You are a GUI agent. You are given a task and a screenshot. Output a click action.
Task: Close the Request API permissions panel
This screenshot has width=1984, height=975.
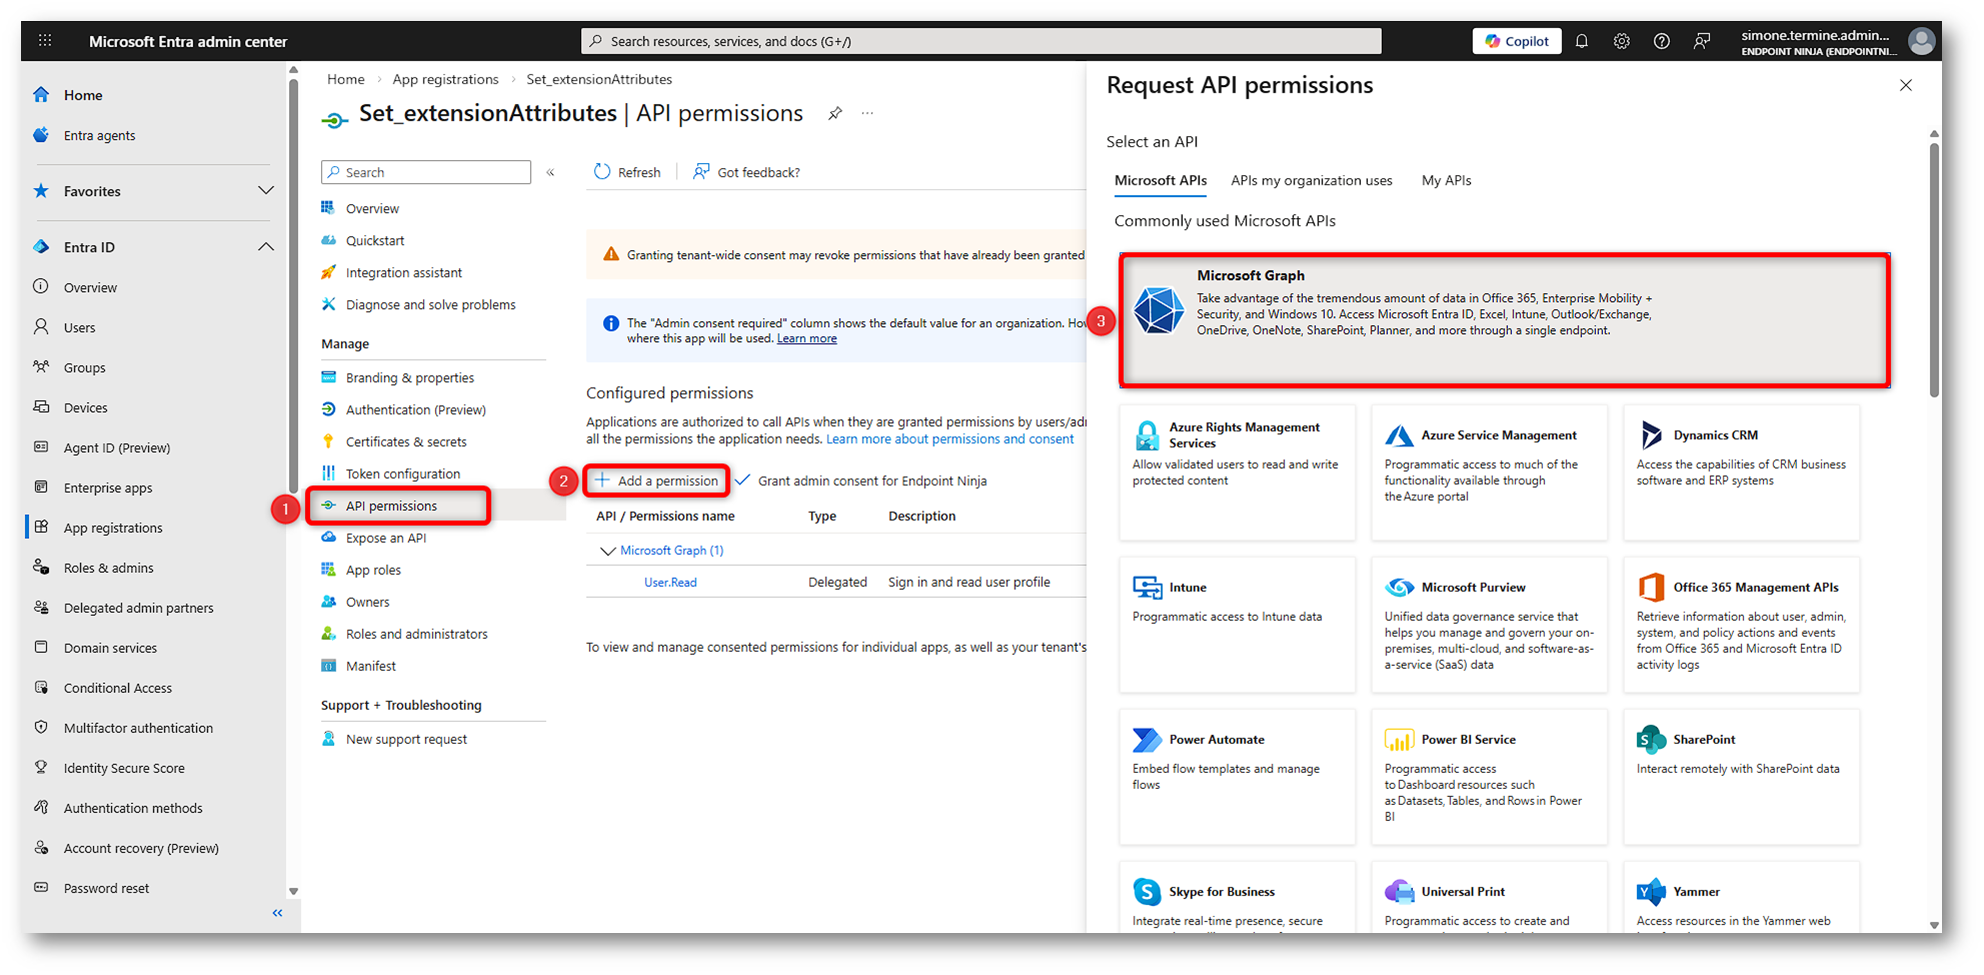(1906, 85)
